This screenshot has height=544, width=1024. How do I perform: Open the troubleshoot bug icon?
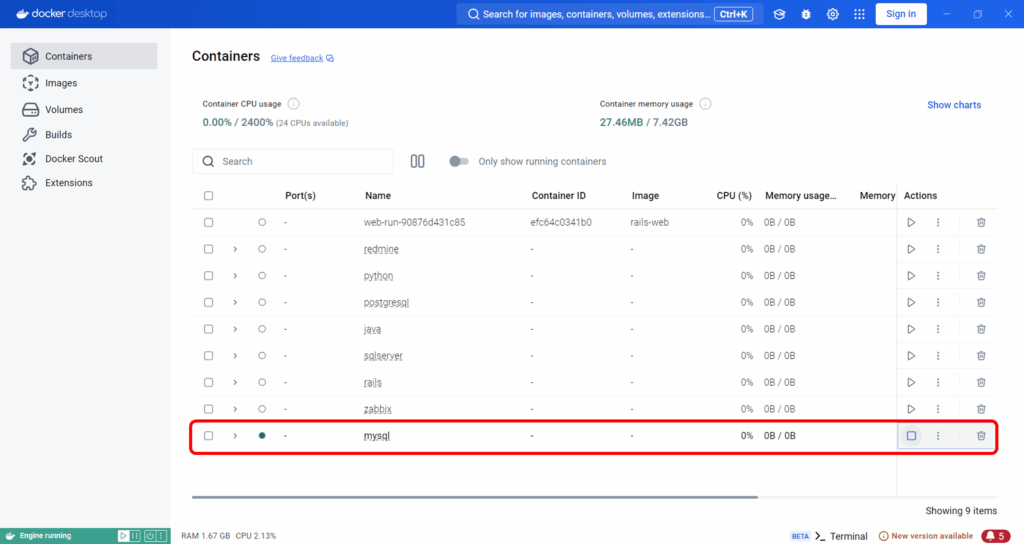tap(806, 14)
